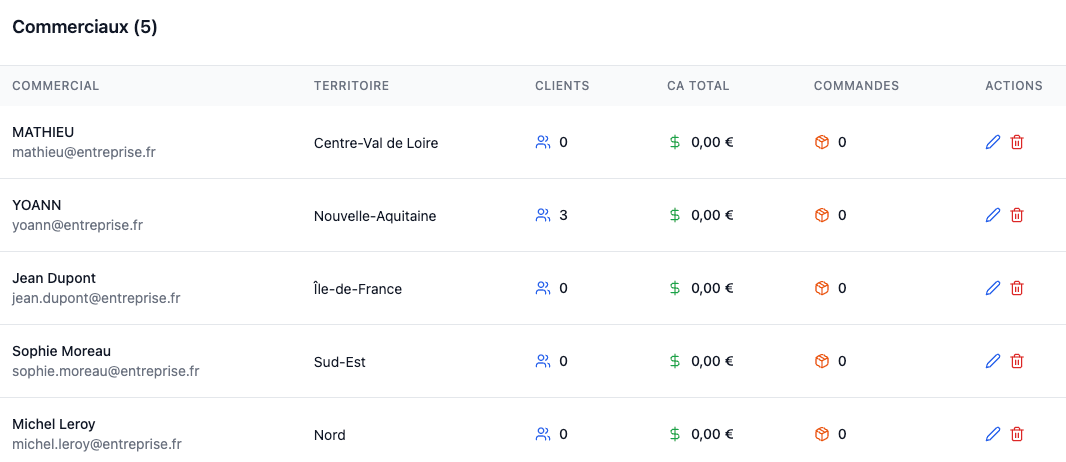Delete the Sophie Moreau row
This screenshot has height=462, width=1066.
click(x=1017, y=361)
